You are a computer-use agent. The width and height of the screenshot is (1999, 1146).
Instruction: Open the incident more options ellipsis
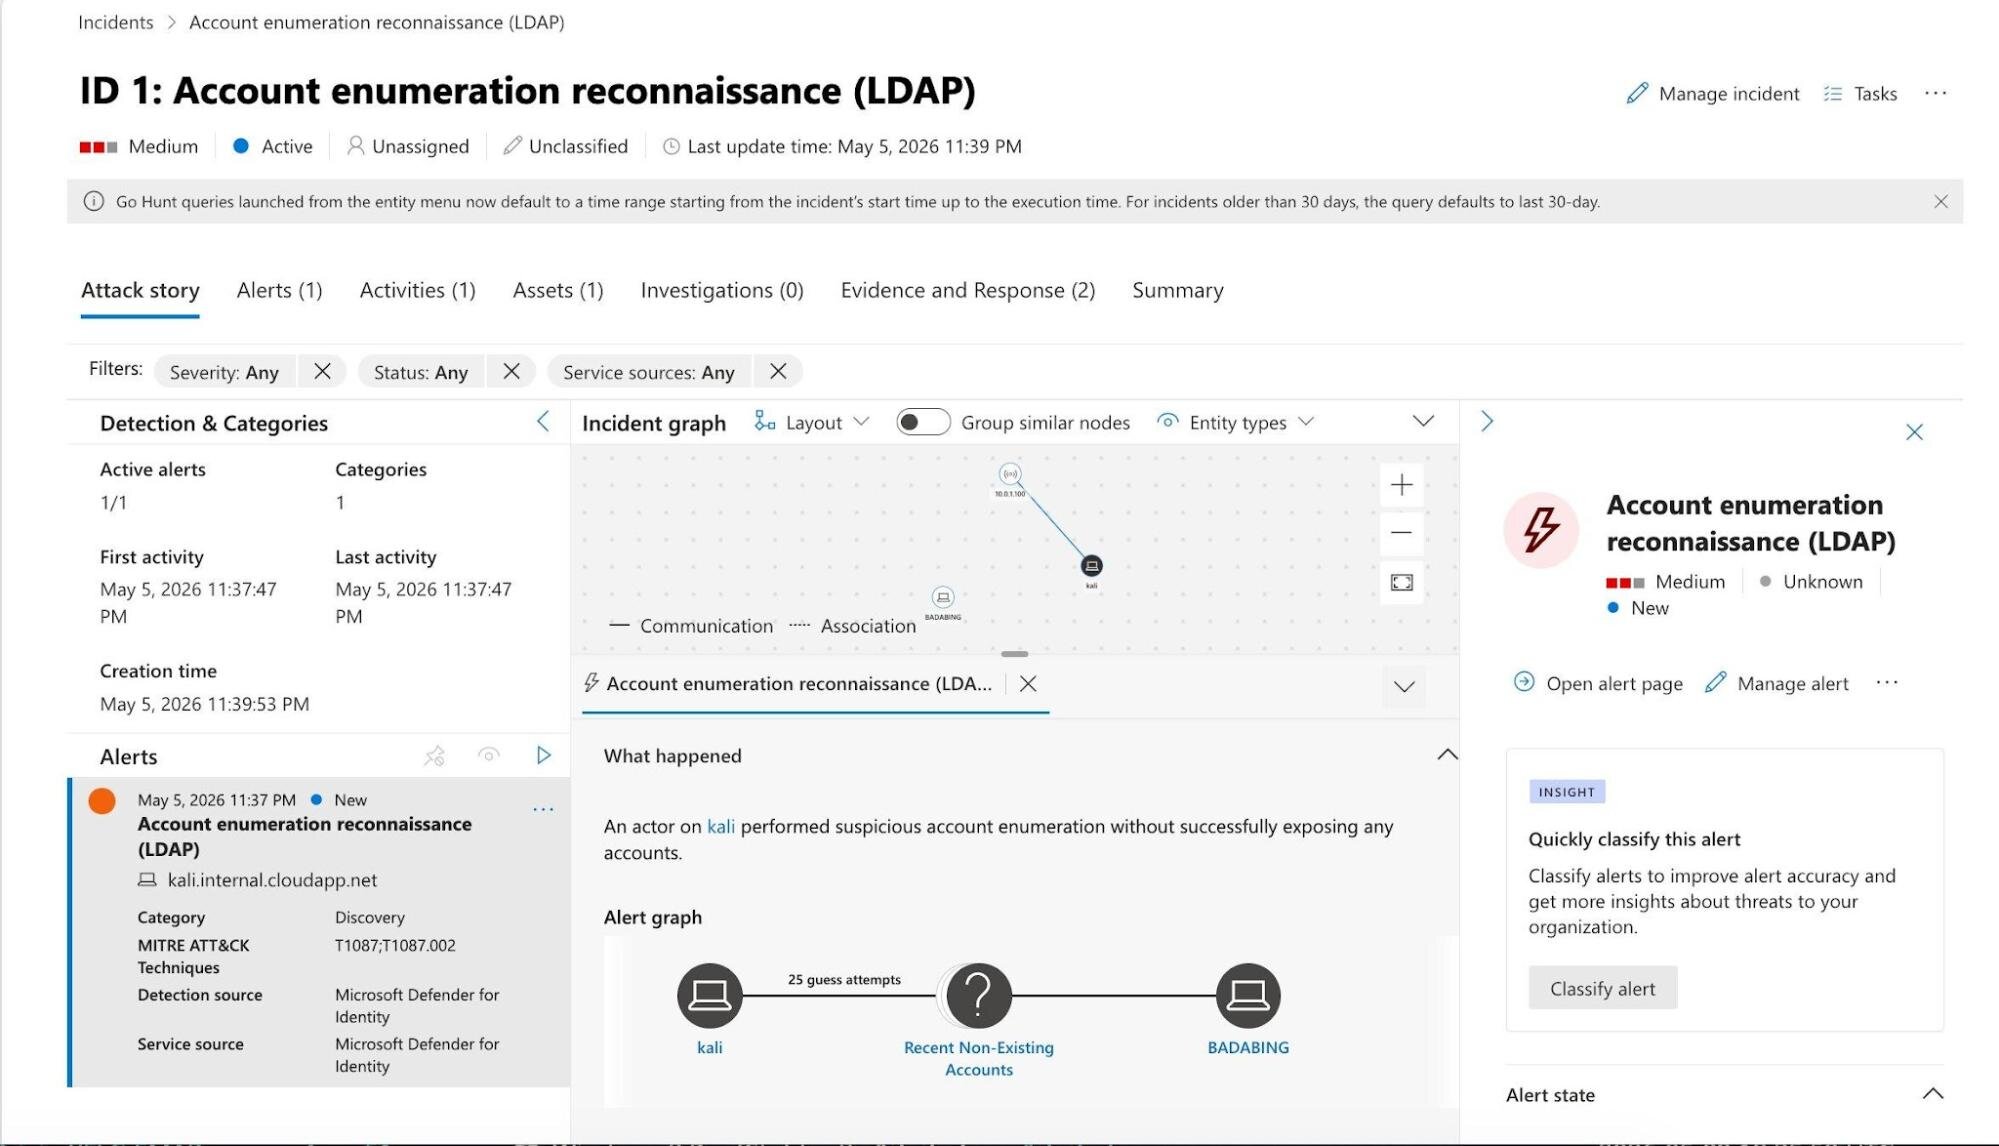pos(1935,93)
